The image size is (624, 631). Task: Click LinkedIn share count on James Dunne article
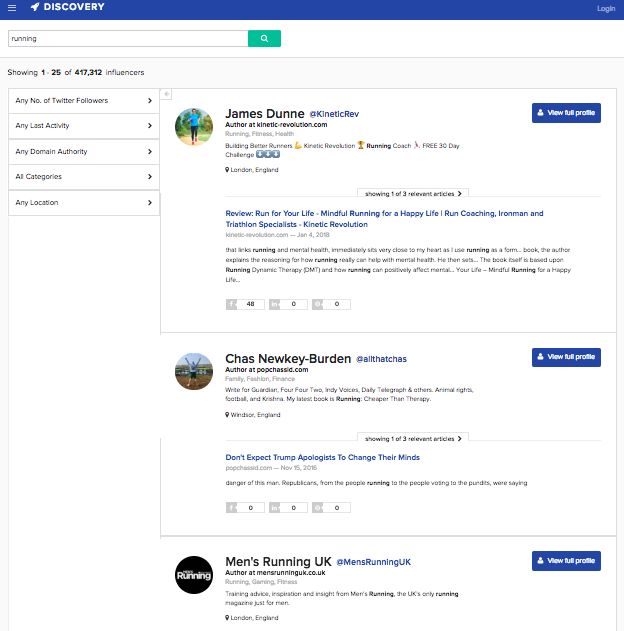point(288,304)
